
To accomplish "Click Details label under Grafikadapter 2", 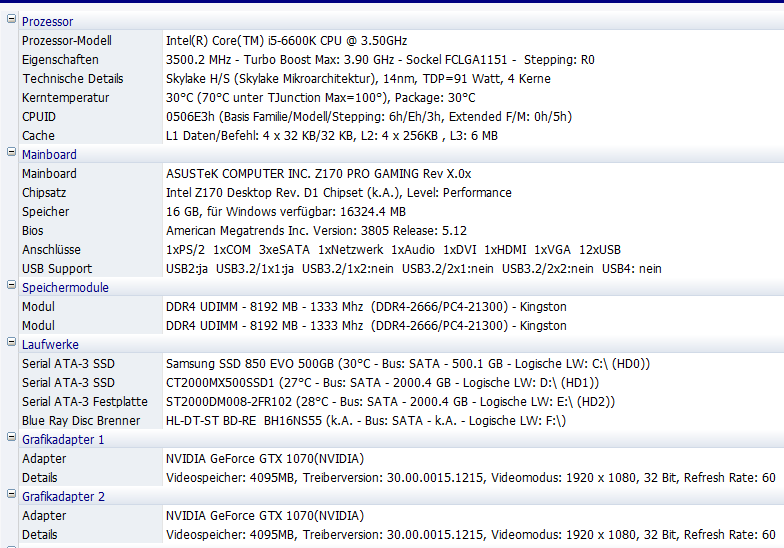I will pyautogui.click(x=40, y=534).
